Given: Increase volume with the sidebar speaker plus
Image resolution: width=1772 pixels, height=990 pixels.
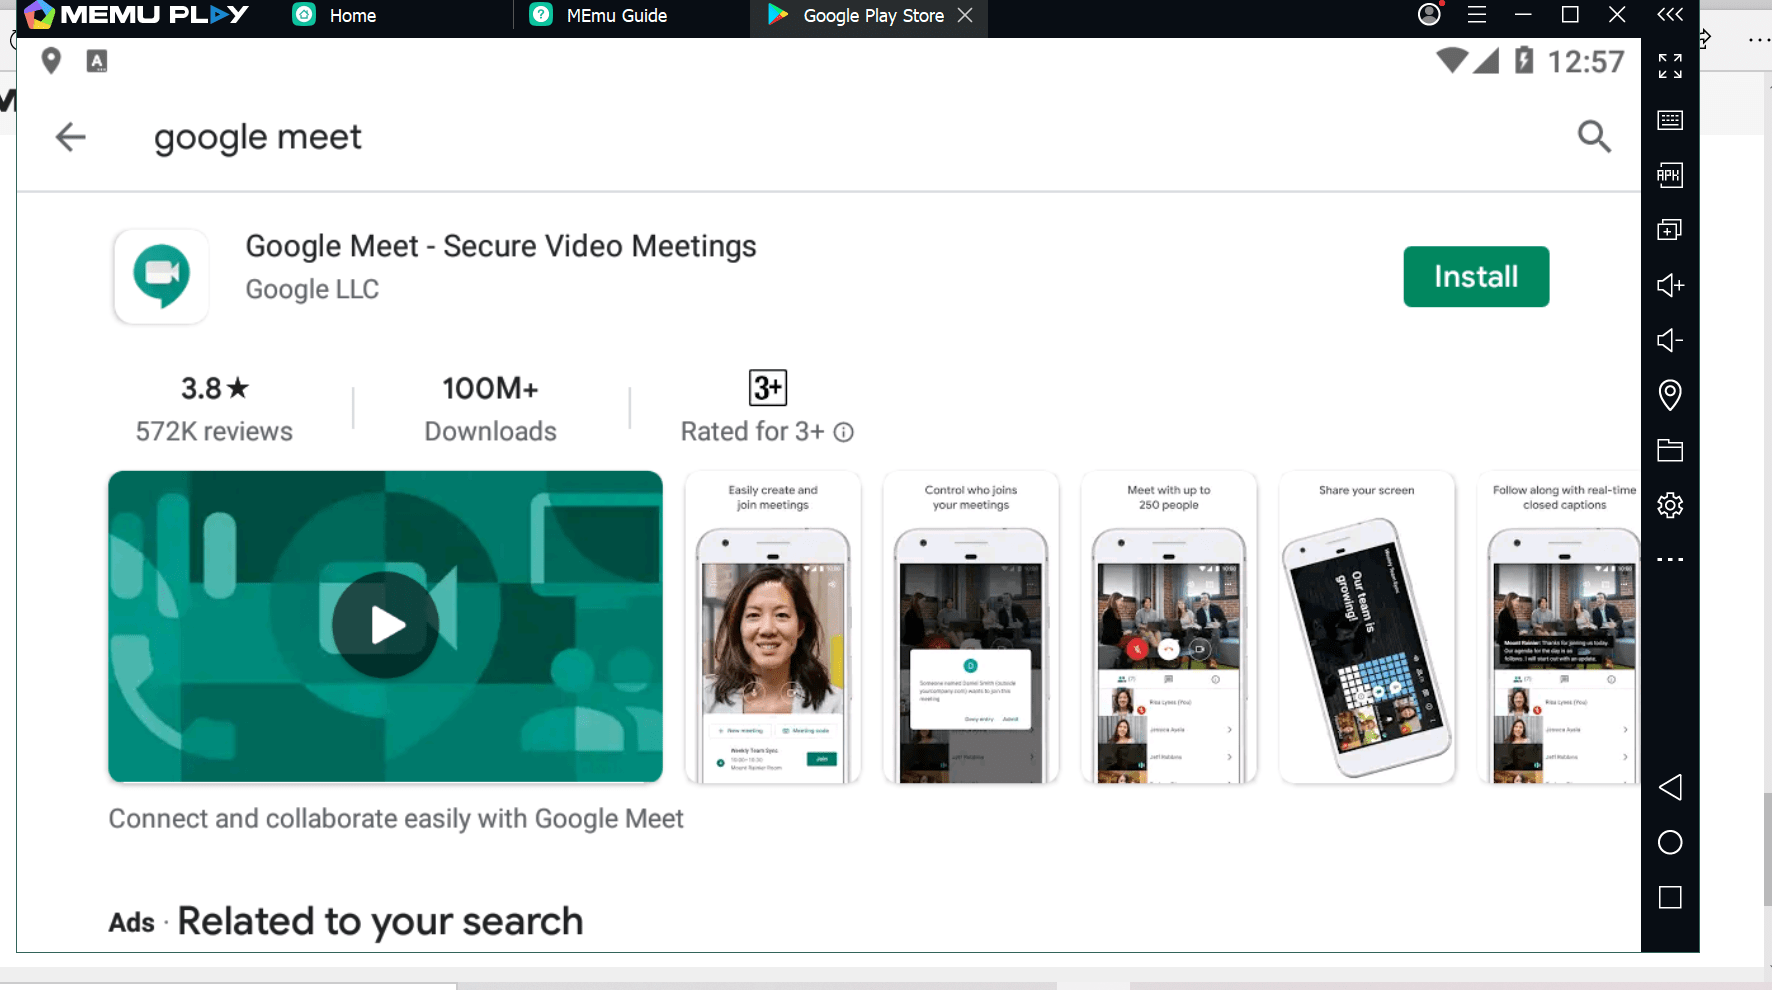Looking at the screenshot, I should point(1670,286).
